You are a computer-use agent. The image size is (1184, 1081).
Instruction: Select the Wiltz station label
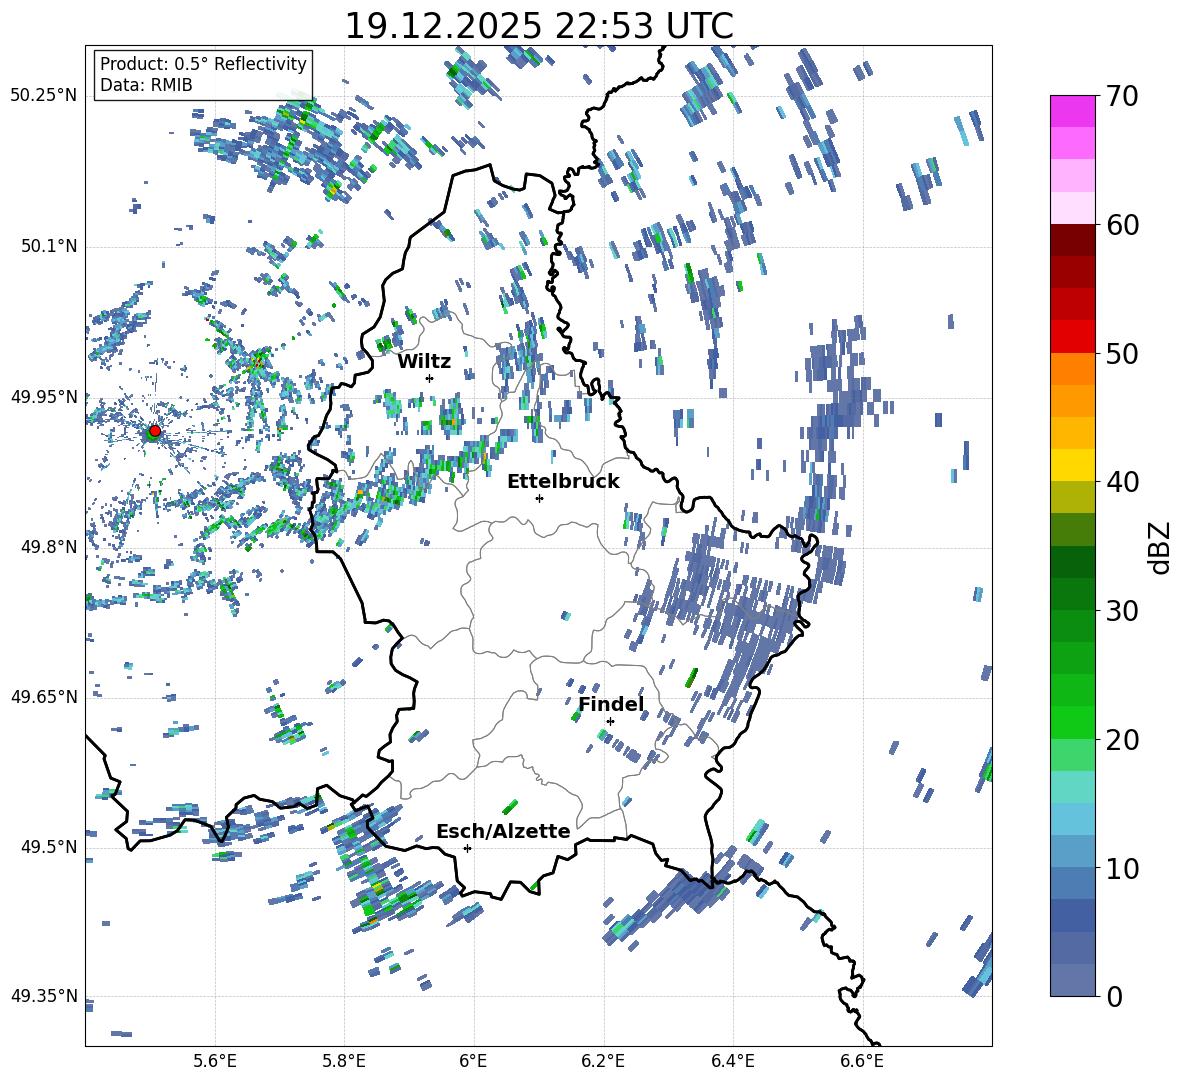point(424,361)
